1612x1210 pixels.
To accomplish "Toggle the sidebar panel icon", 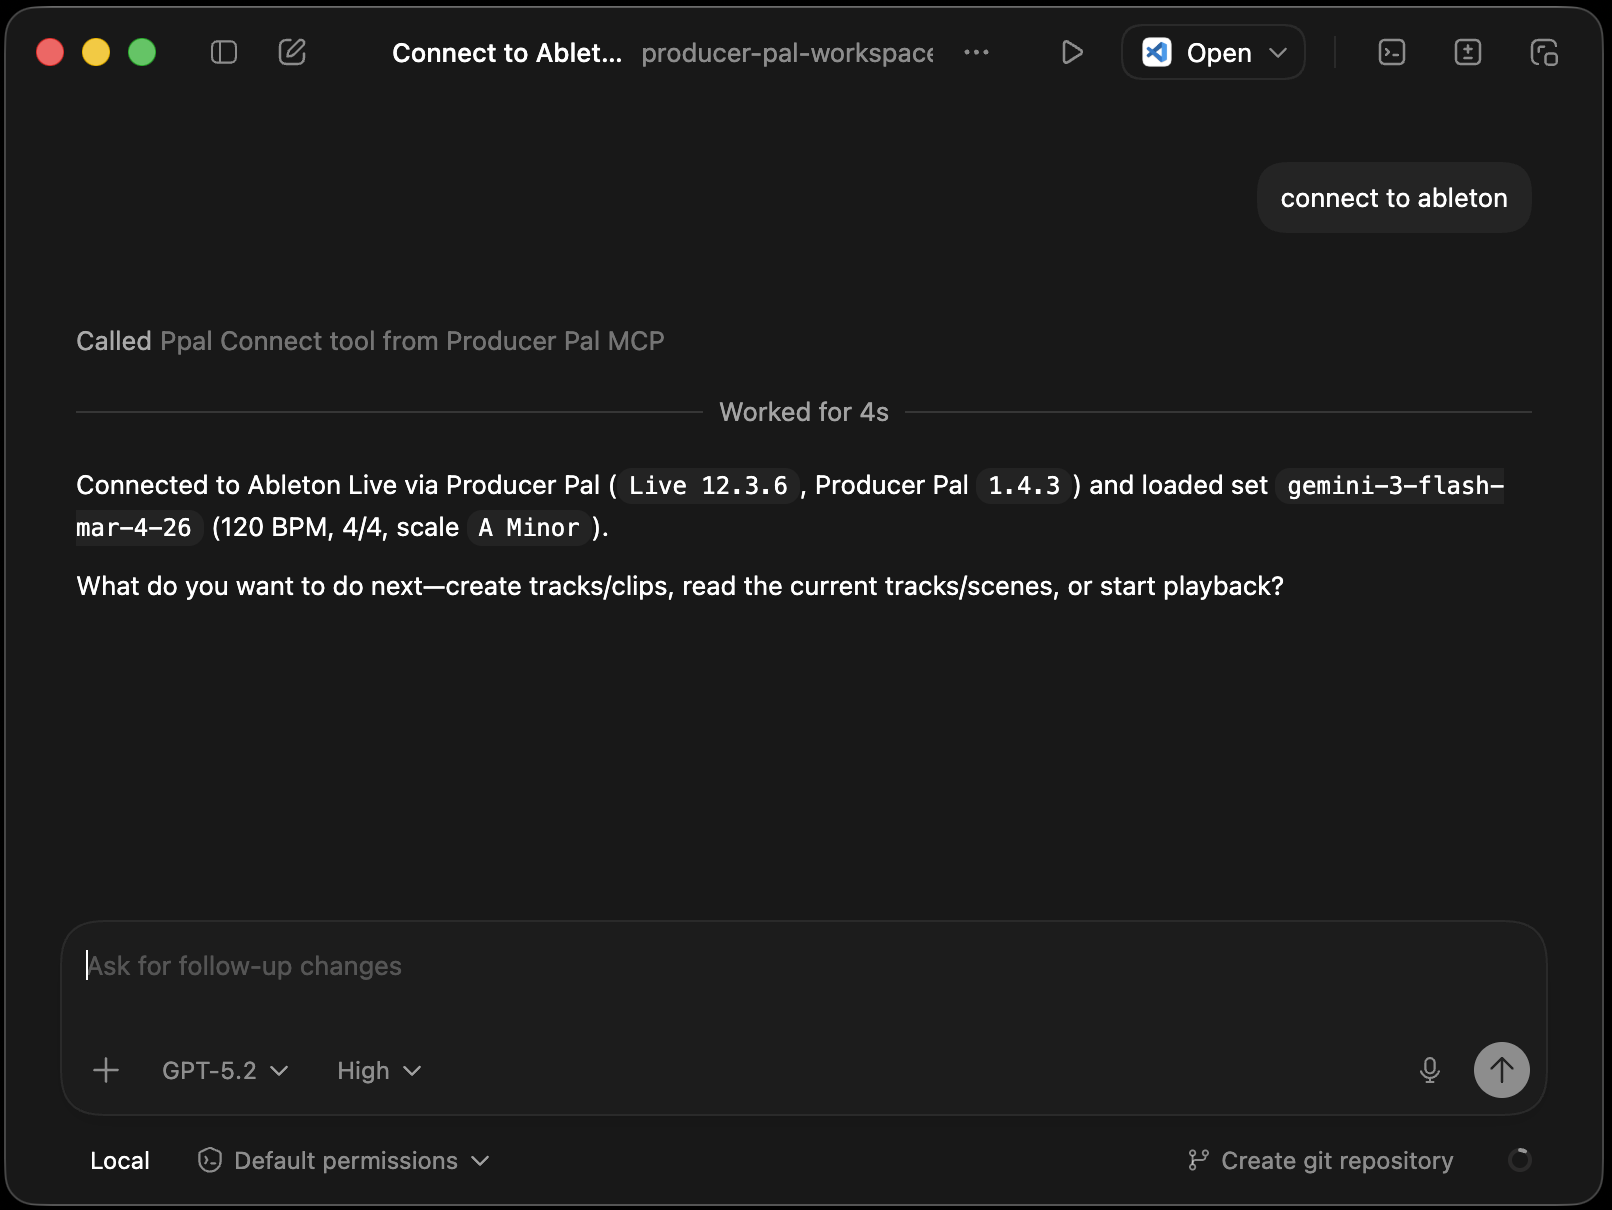I will (x=224, y=52).
